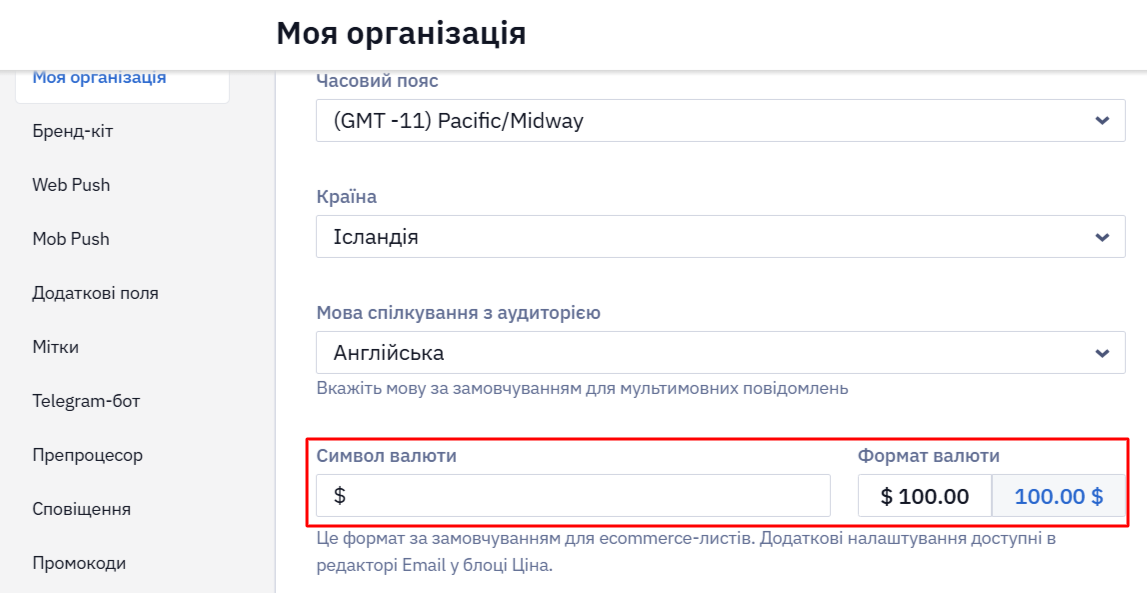Click the Моя організація page heading
Screen dimensions: 1147x593
click(x=401, y=34)
